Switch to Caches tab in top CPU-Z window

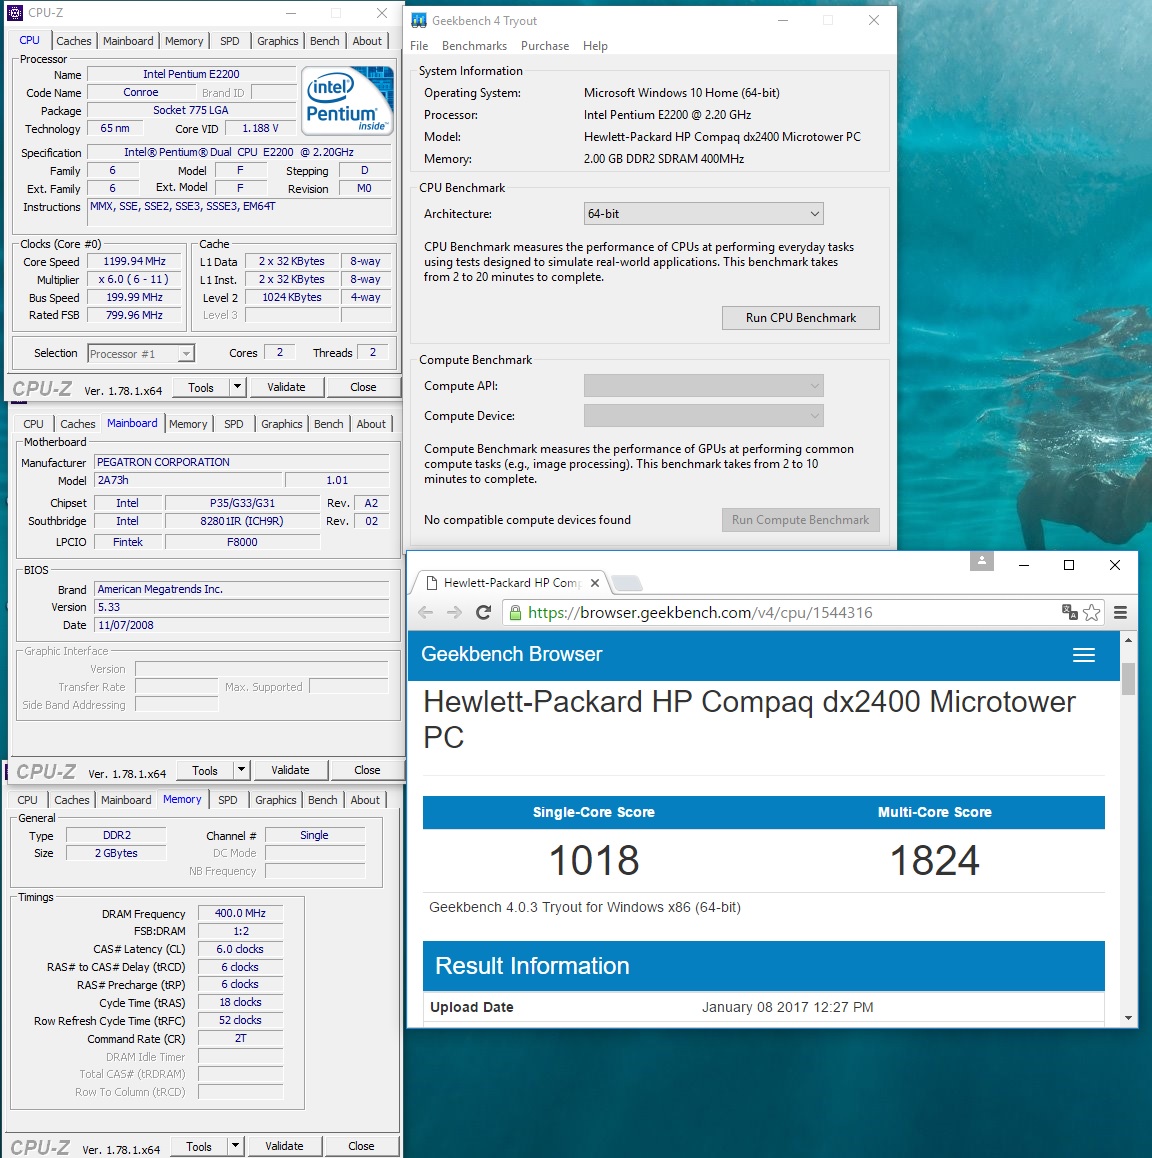coord(74,41)
